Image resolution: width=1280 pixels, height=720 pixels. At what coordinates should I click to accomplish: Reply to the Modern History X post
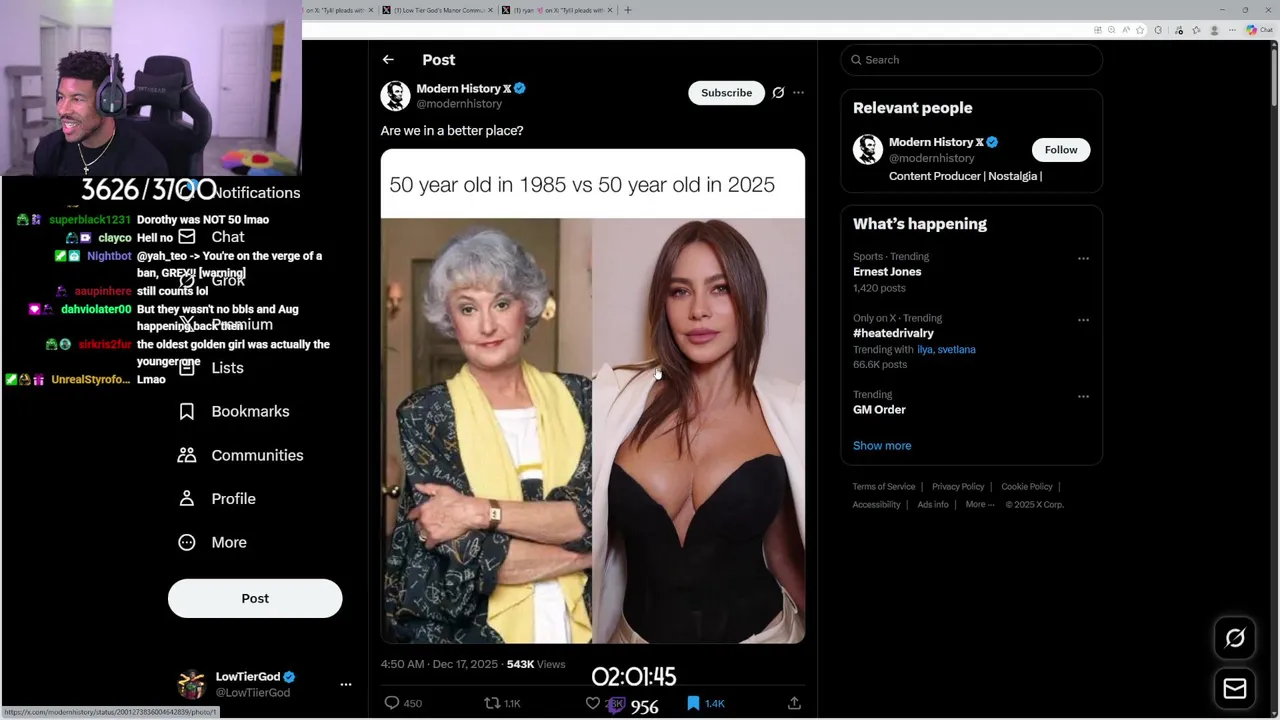pyautogui.click(x=392, y=703)
